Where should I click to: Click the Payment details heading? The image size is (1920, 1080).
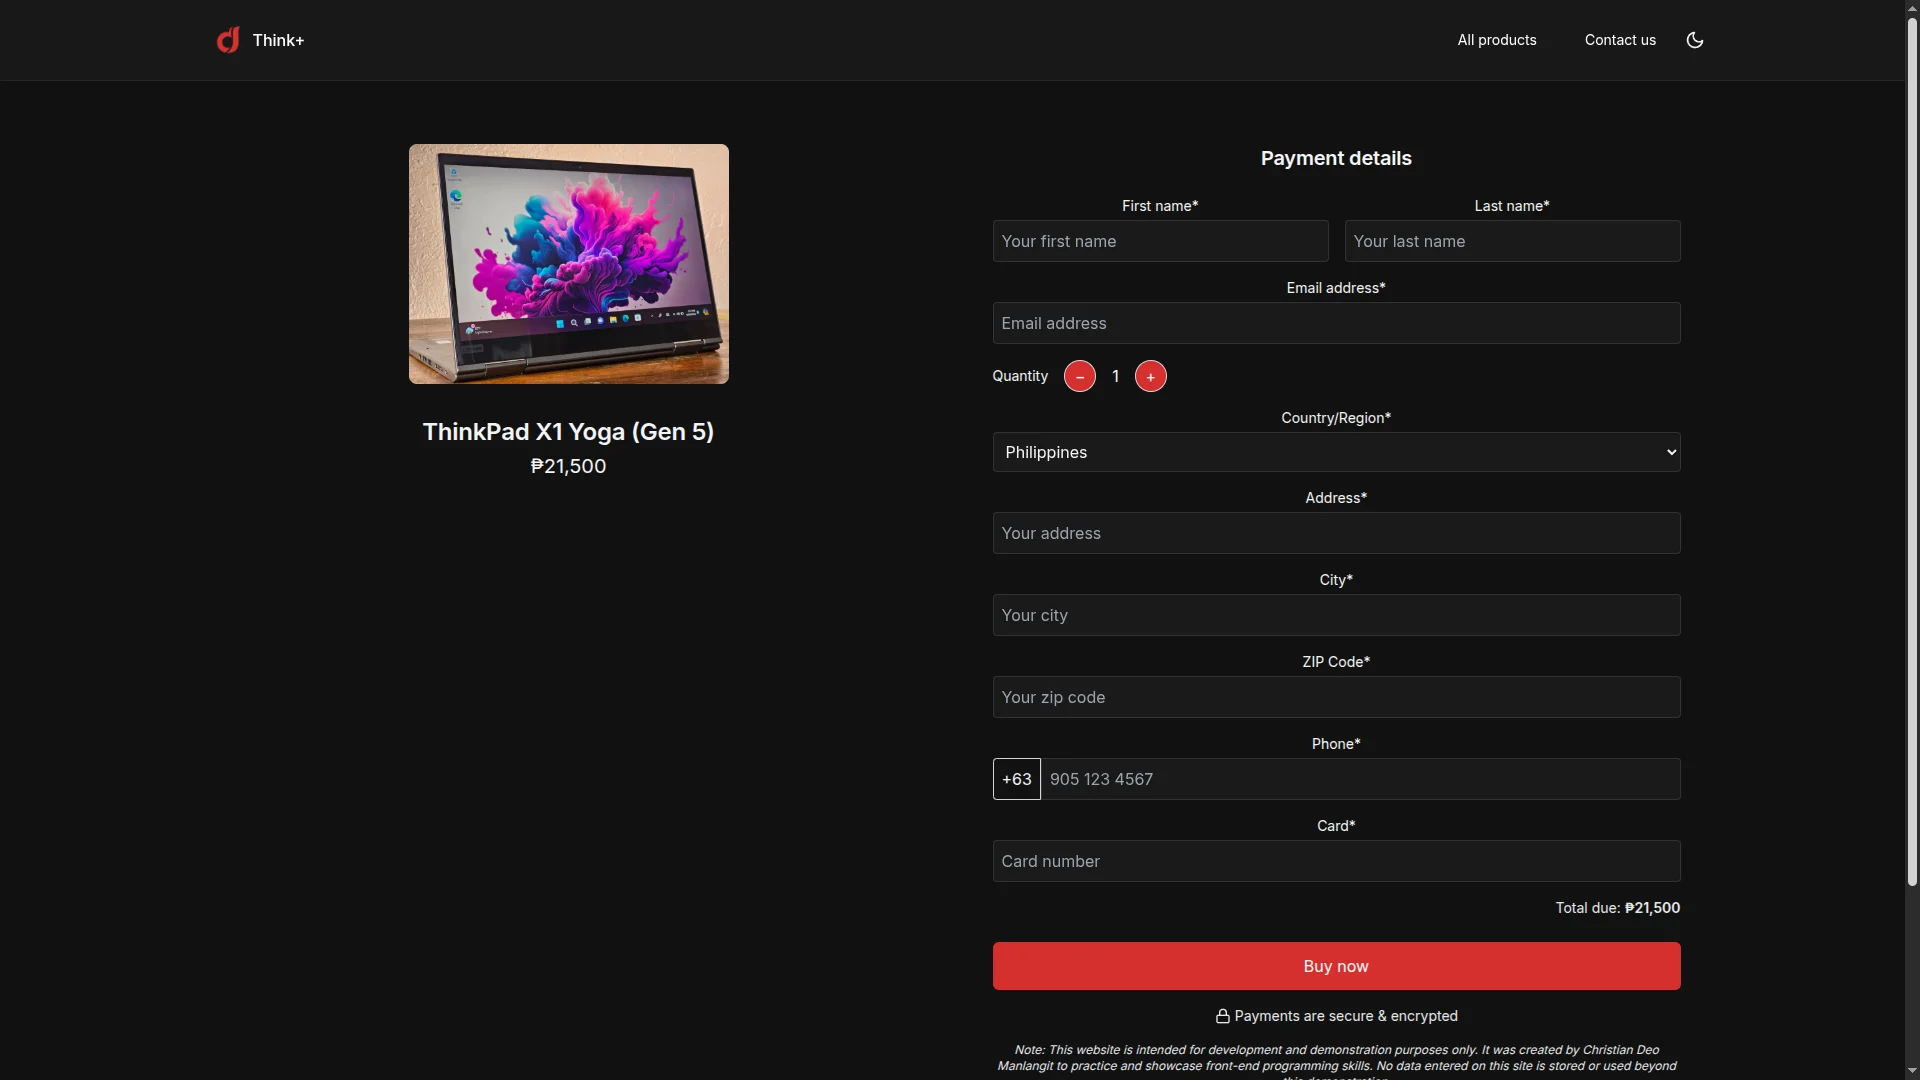pos(1336,158)
